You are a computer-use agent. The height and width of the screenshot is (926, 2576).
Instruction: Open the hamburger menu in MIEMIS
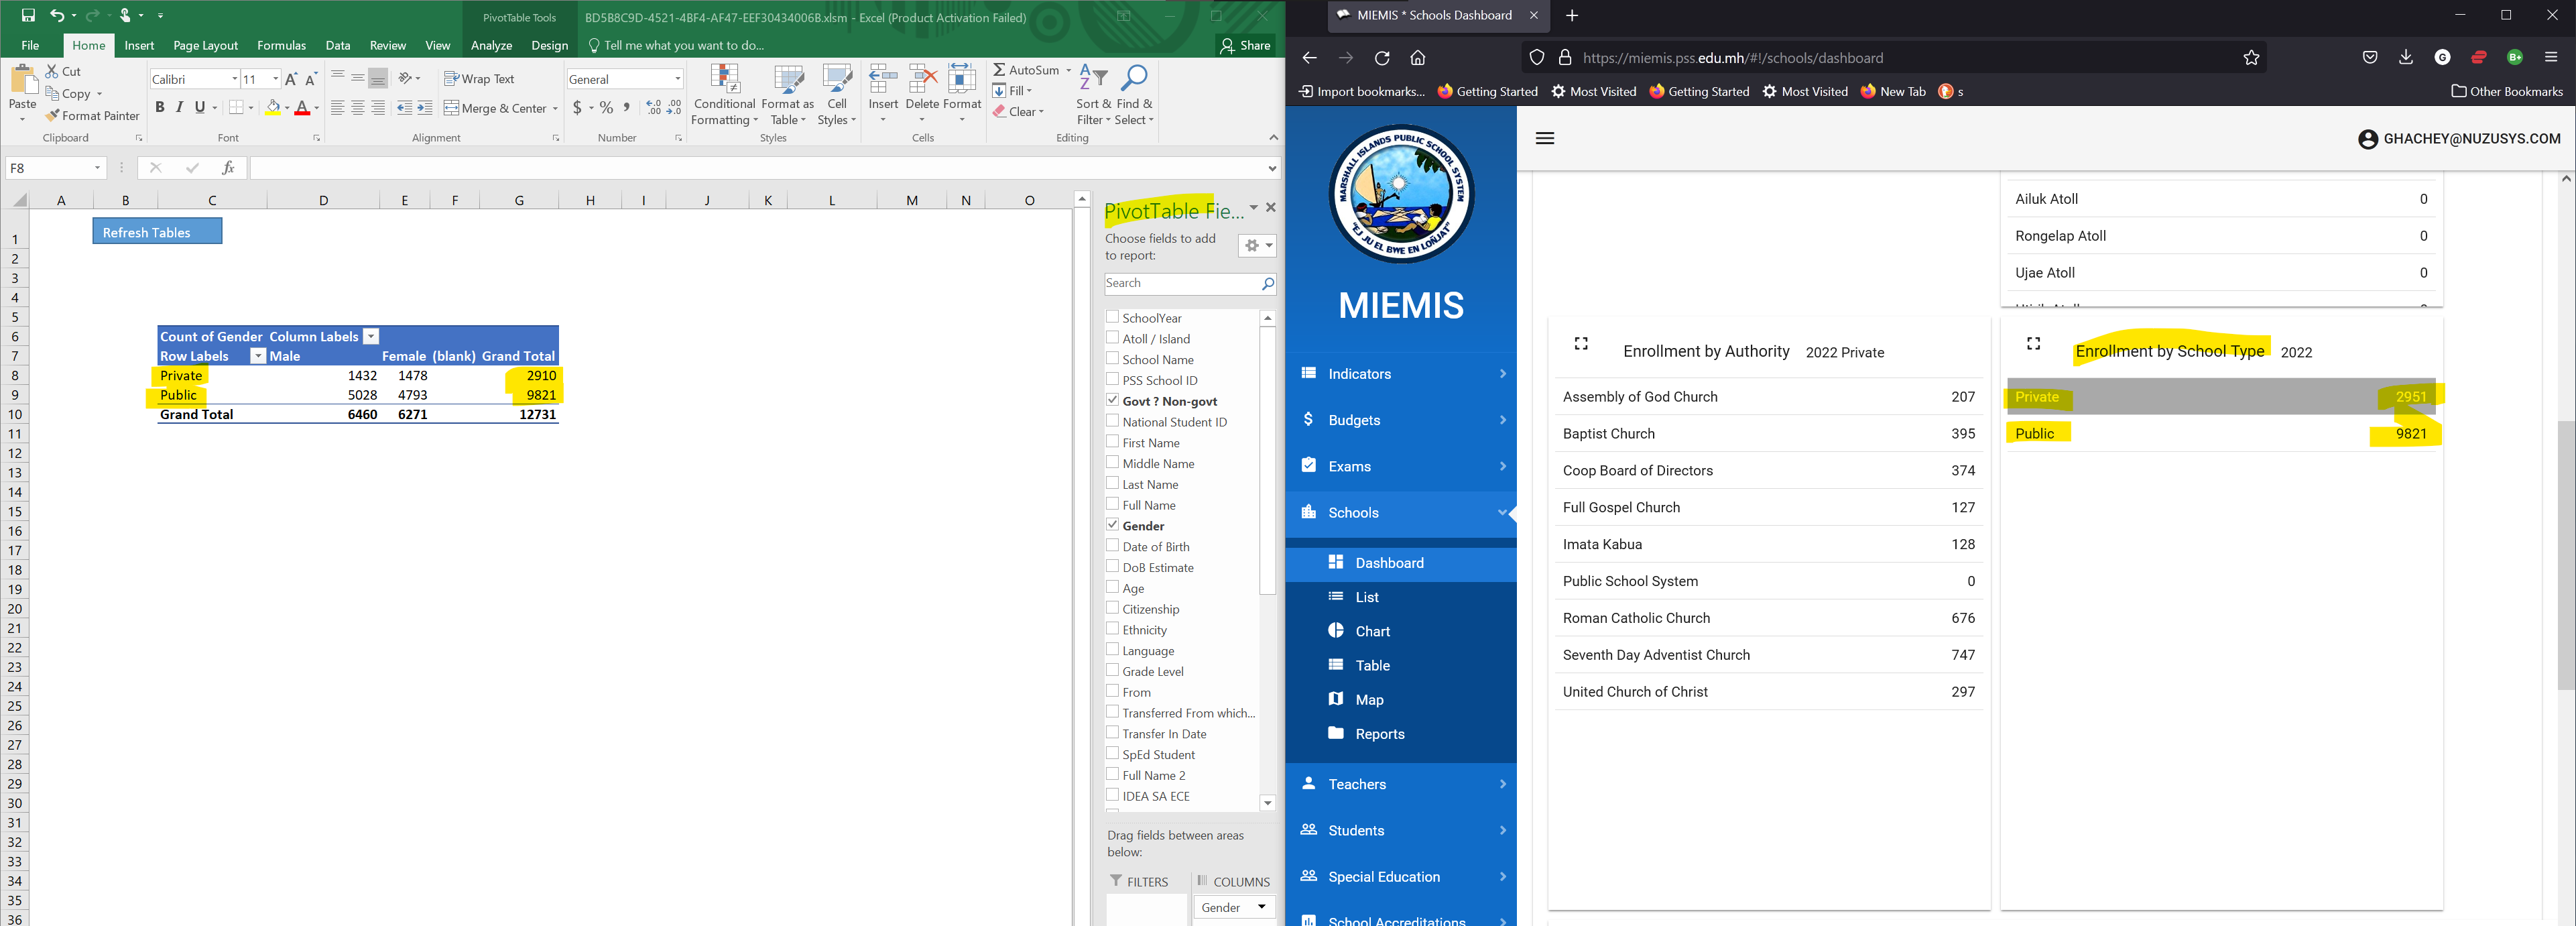pos(1544,139)
